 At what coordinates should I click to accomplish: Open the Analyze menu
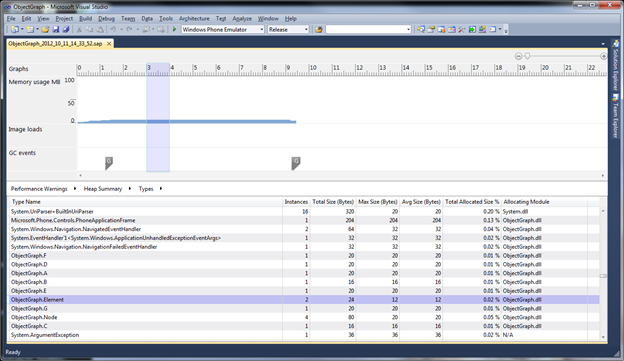(242, 19)
